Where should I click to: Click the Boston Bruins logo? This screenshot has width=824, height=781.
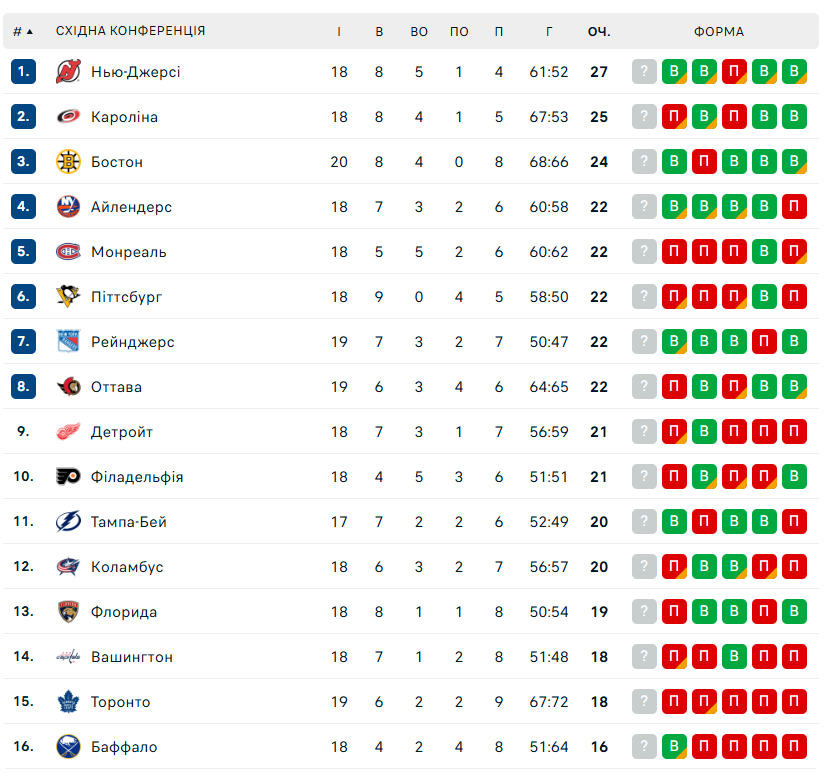68,162
